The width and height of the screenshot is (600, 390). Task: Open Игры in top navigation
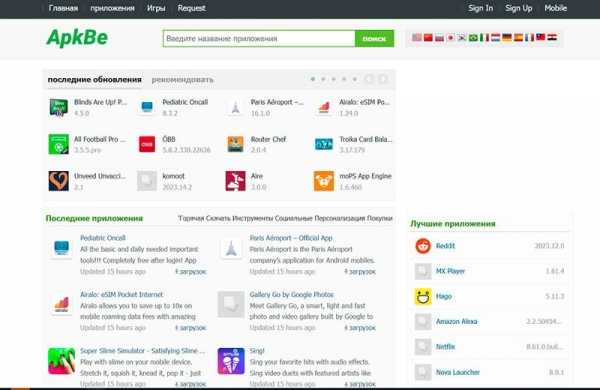click(x=156, y=8)
